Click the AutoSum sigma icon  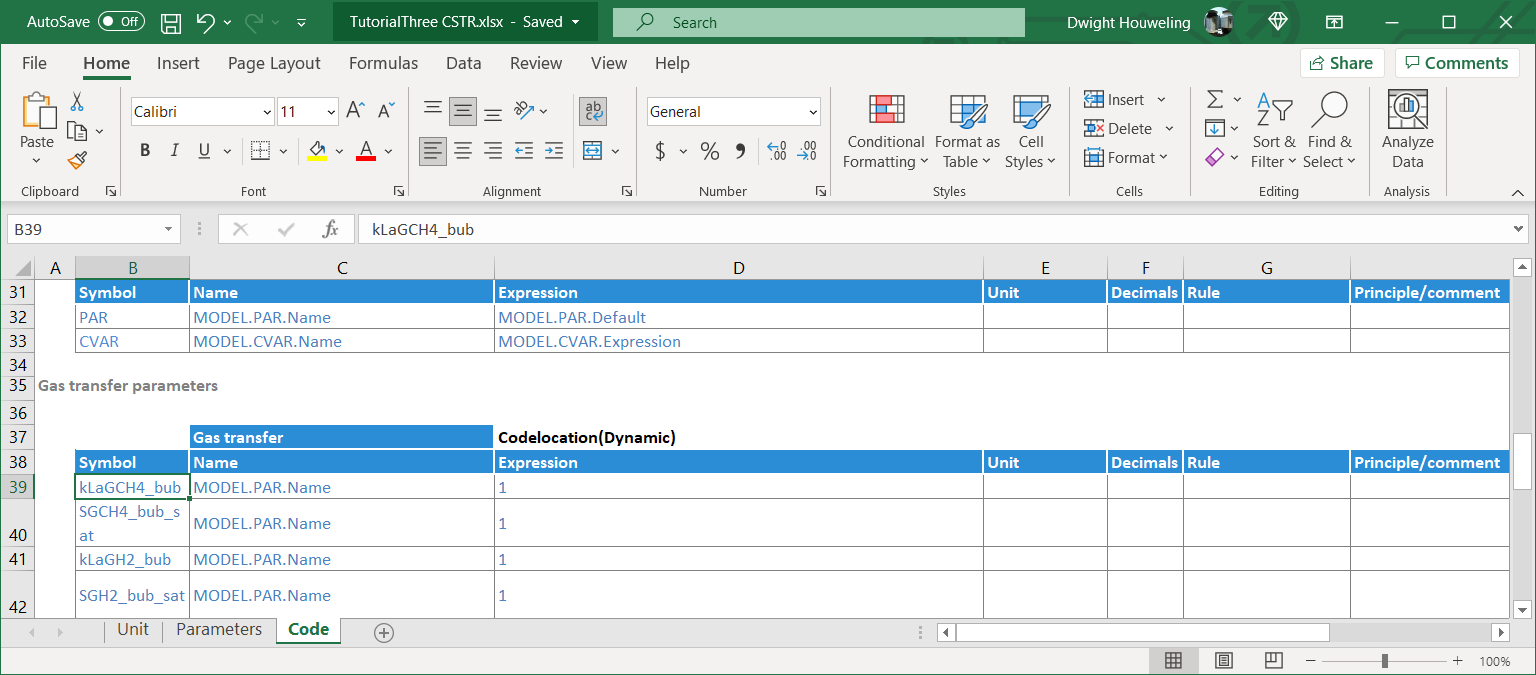point(1215,99)
